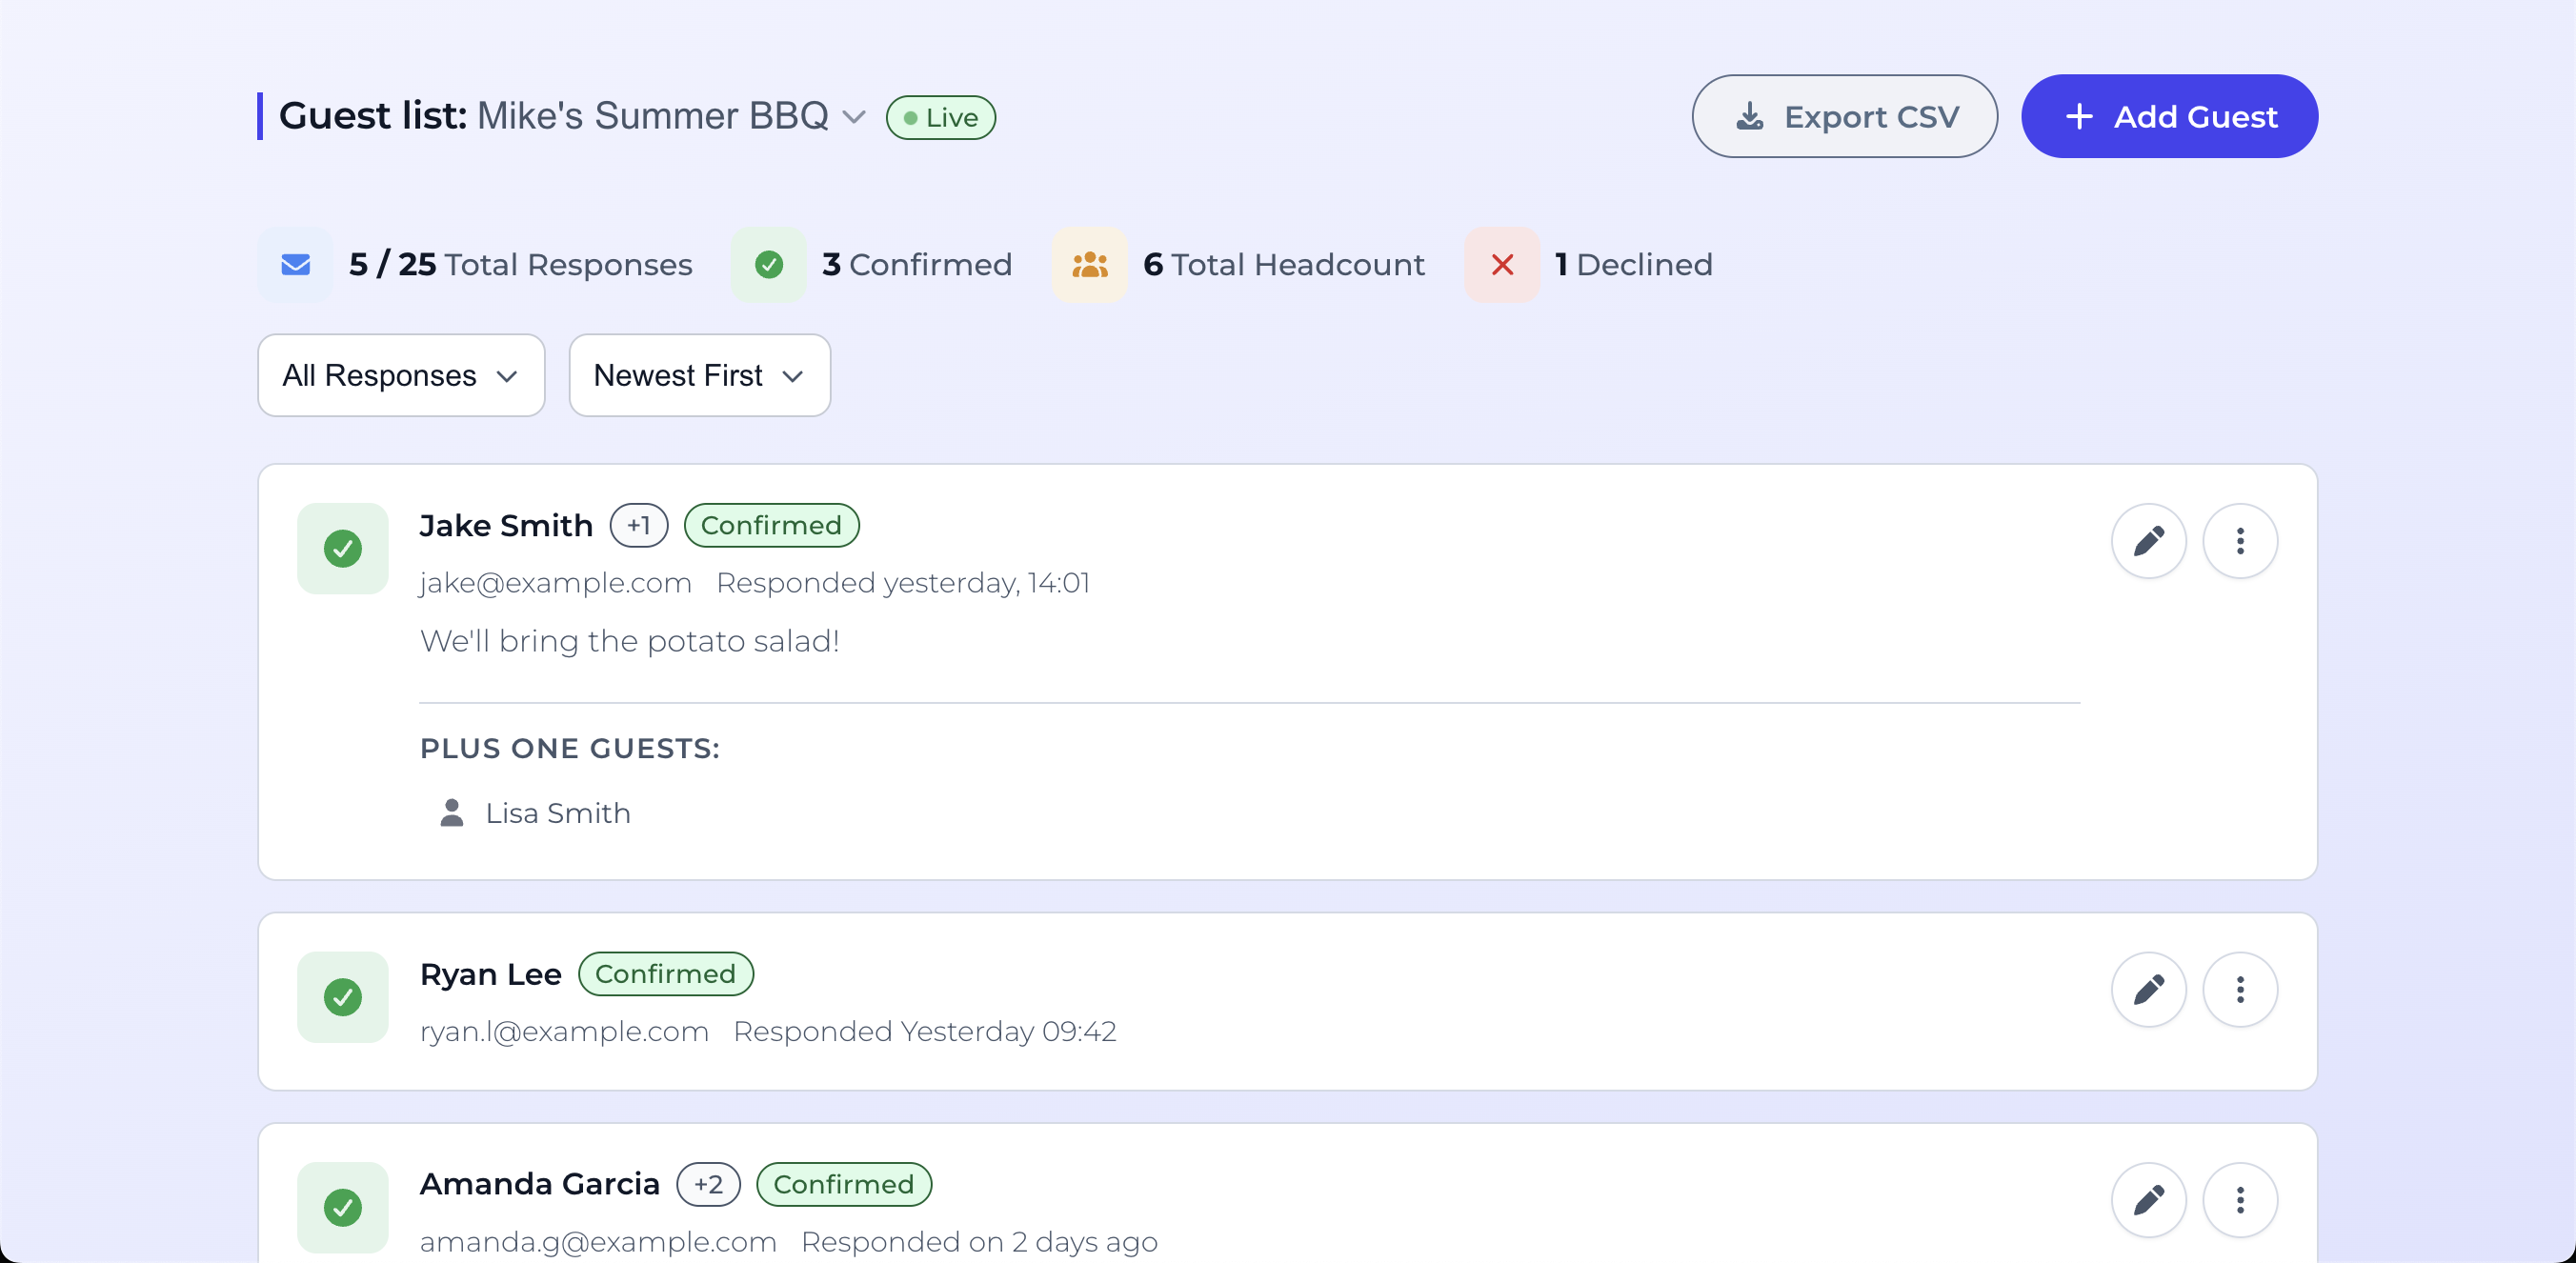Click the green Confirmed stat check icon
Screen dimensions: 2576x1263
coord(768,265)
